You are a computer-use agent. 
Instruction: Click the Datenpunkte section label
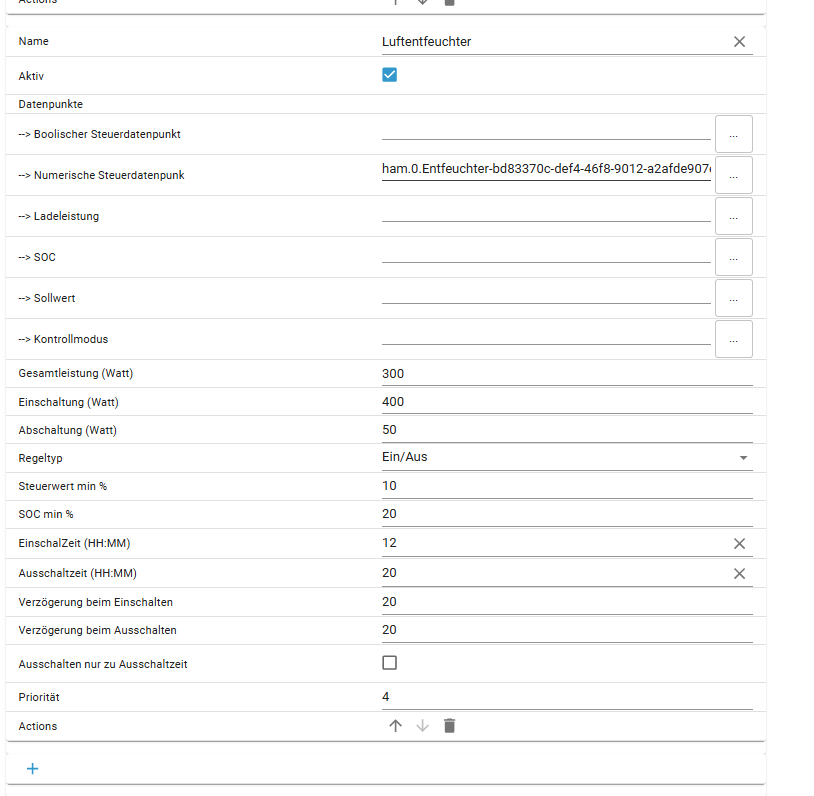point(50,104)
